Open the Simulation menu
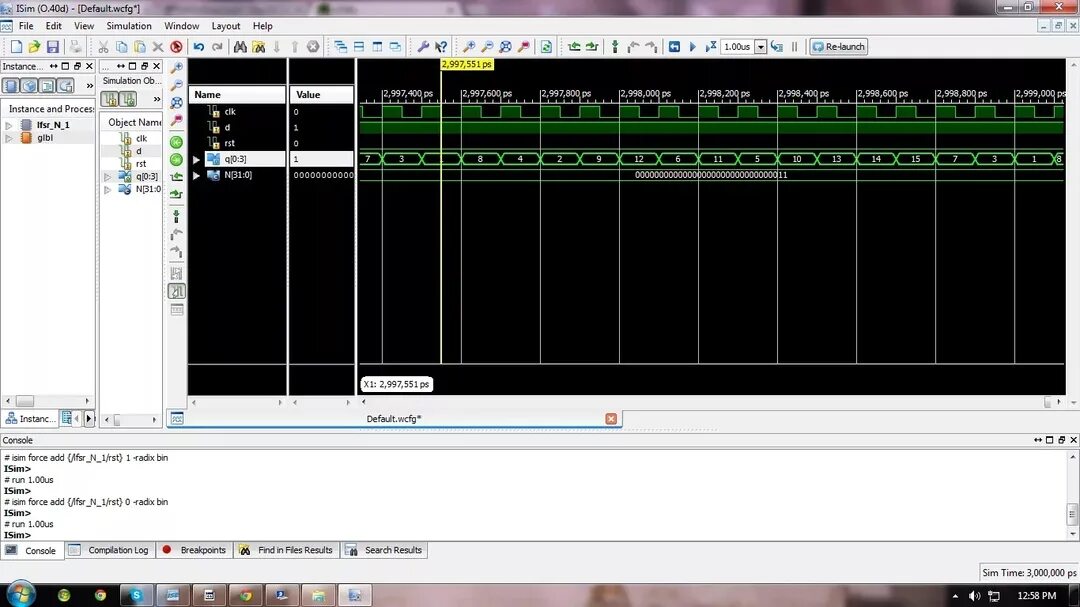Image resolution: width=1080 pixels, height=607 pixels. [129, 26]
